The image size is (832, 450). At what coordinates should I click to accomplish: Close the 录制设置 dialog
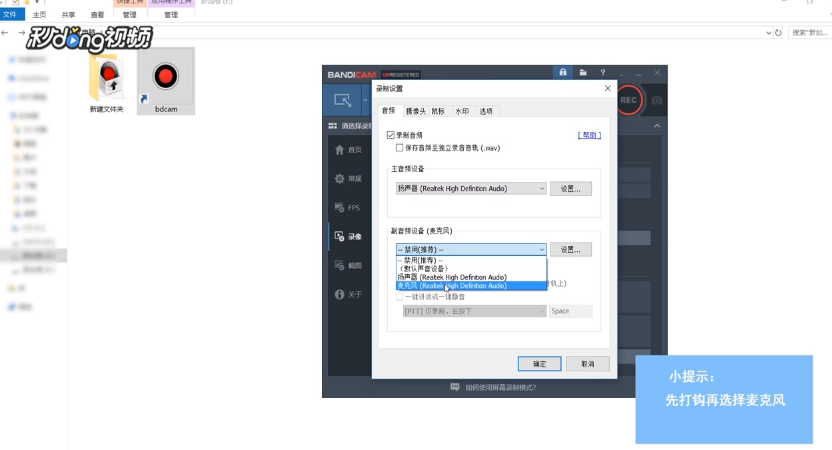[608, 88]
